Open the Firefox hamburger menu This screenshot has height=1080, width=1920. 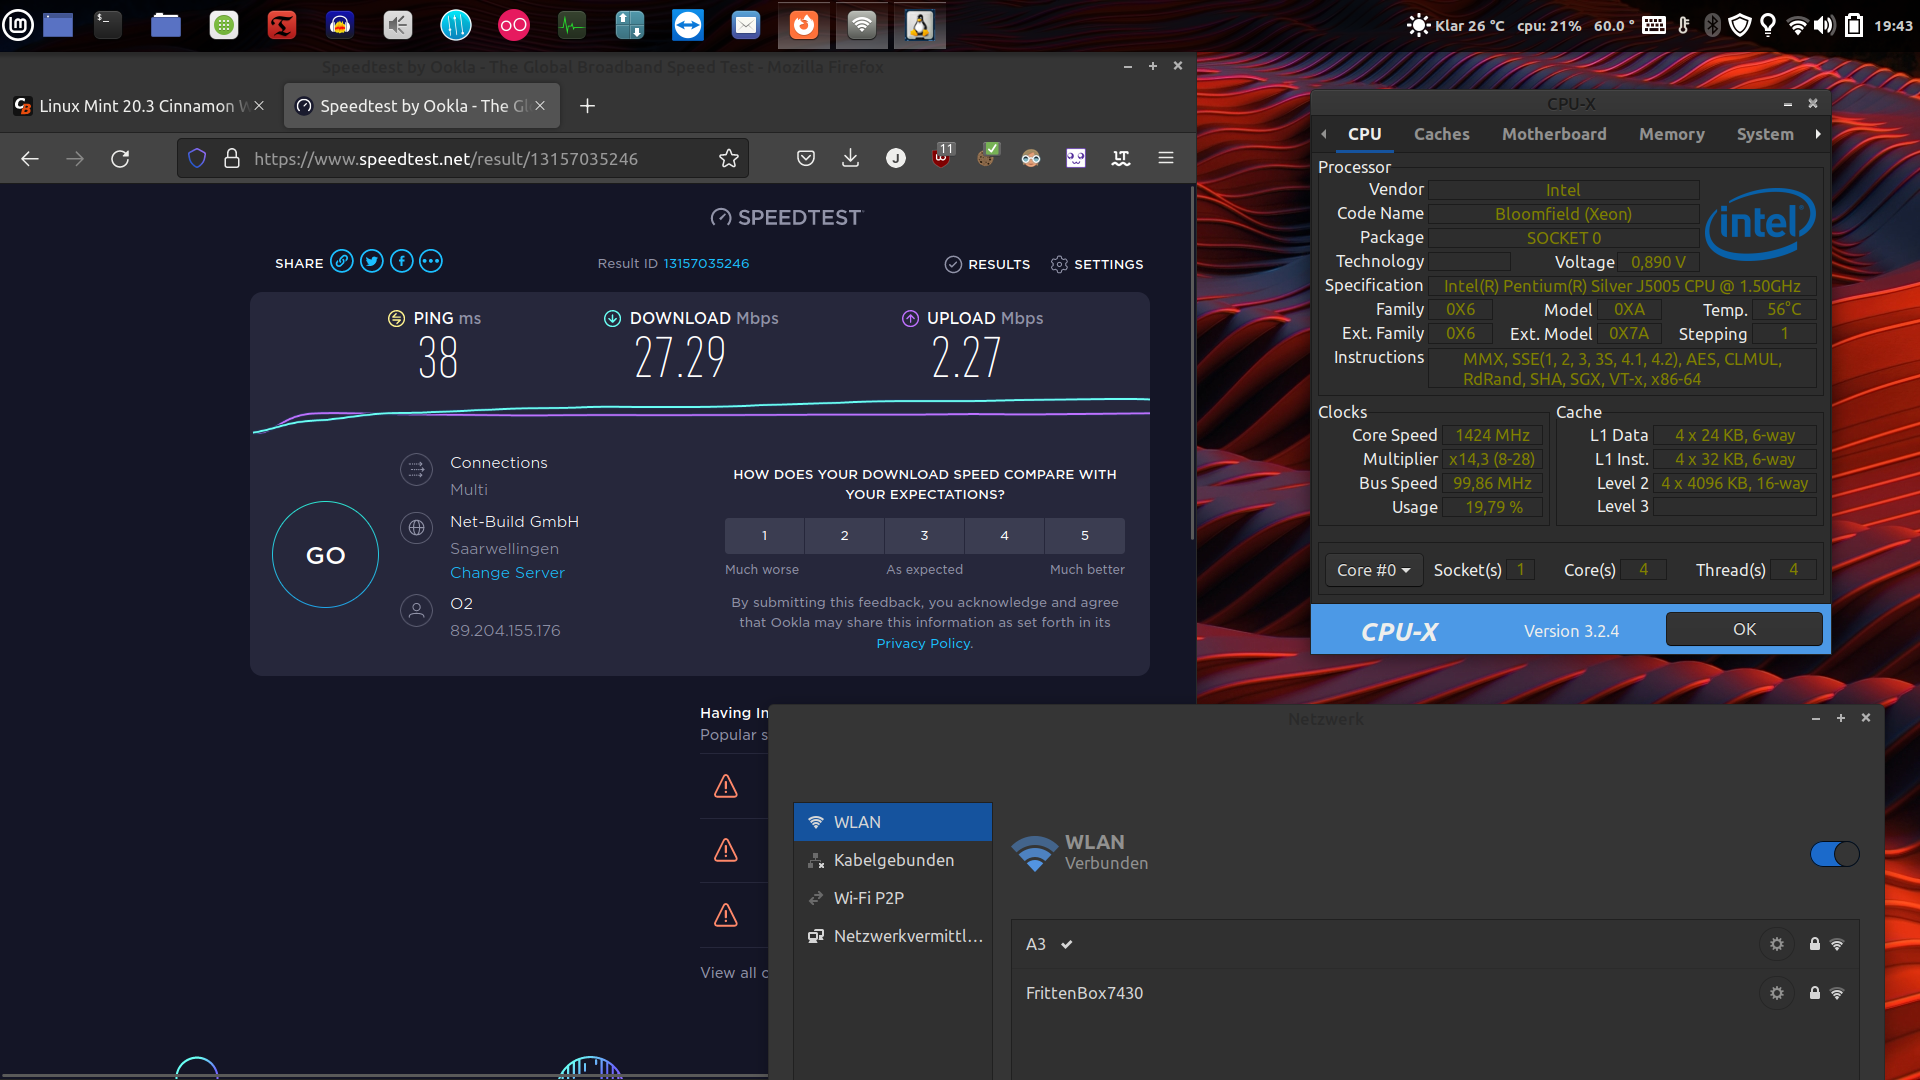point(1166,158)
